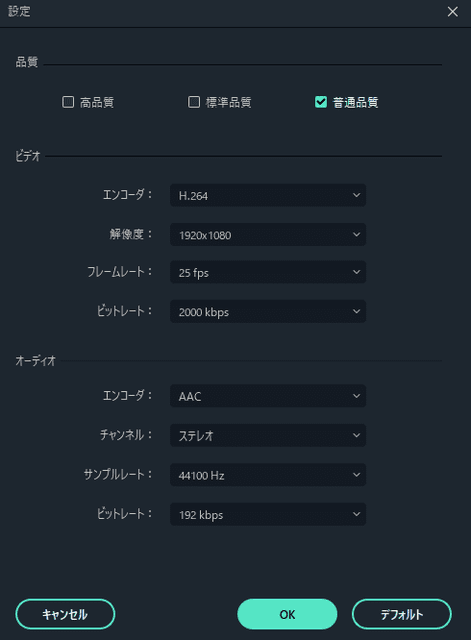Expand the 解像度 1920x1080 dropdown
The height and width of the screenshot is (640, 471).
point(268,235)
